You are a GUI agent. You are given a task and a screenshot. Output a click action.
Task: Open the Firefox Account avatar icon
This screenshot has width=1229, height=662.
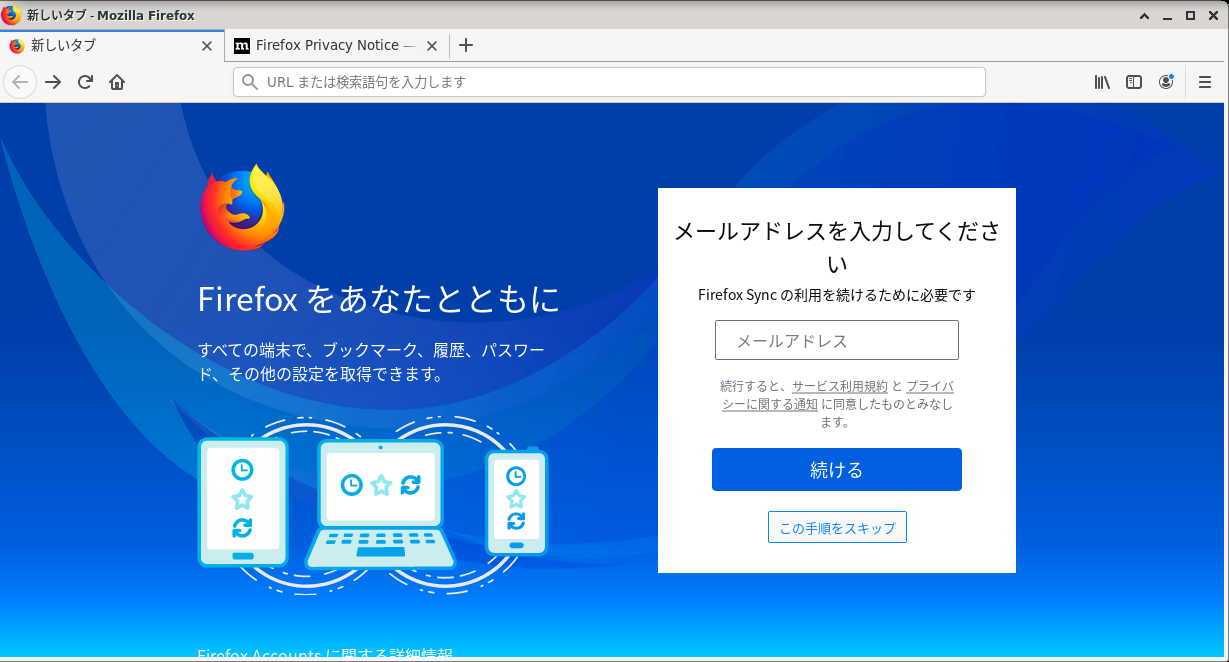tap(1166, 82)
